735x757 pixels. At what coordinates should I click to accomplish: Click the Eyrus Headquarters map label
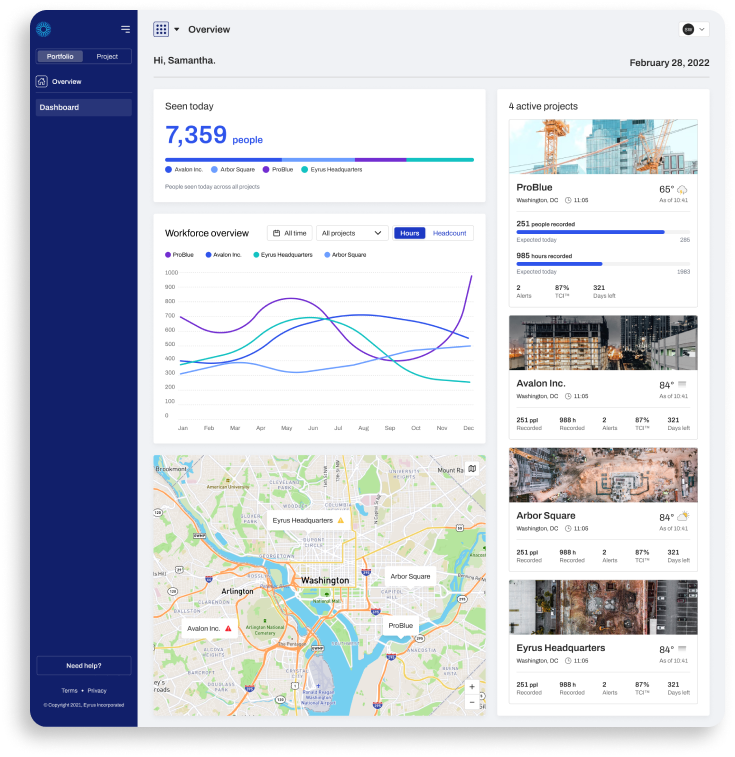pyautogui.click(x=308, y=520)
